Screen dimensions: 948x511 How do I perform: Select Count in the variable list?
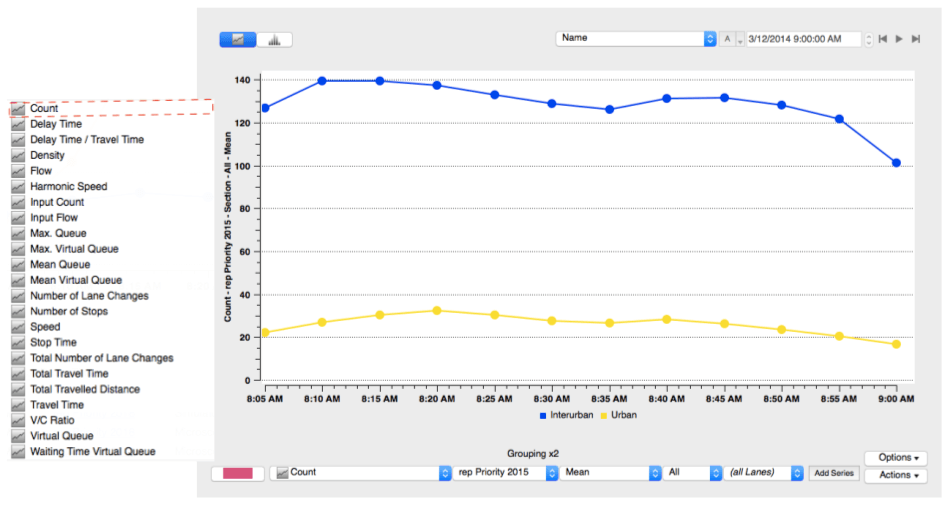pos(111,108)
